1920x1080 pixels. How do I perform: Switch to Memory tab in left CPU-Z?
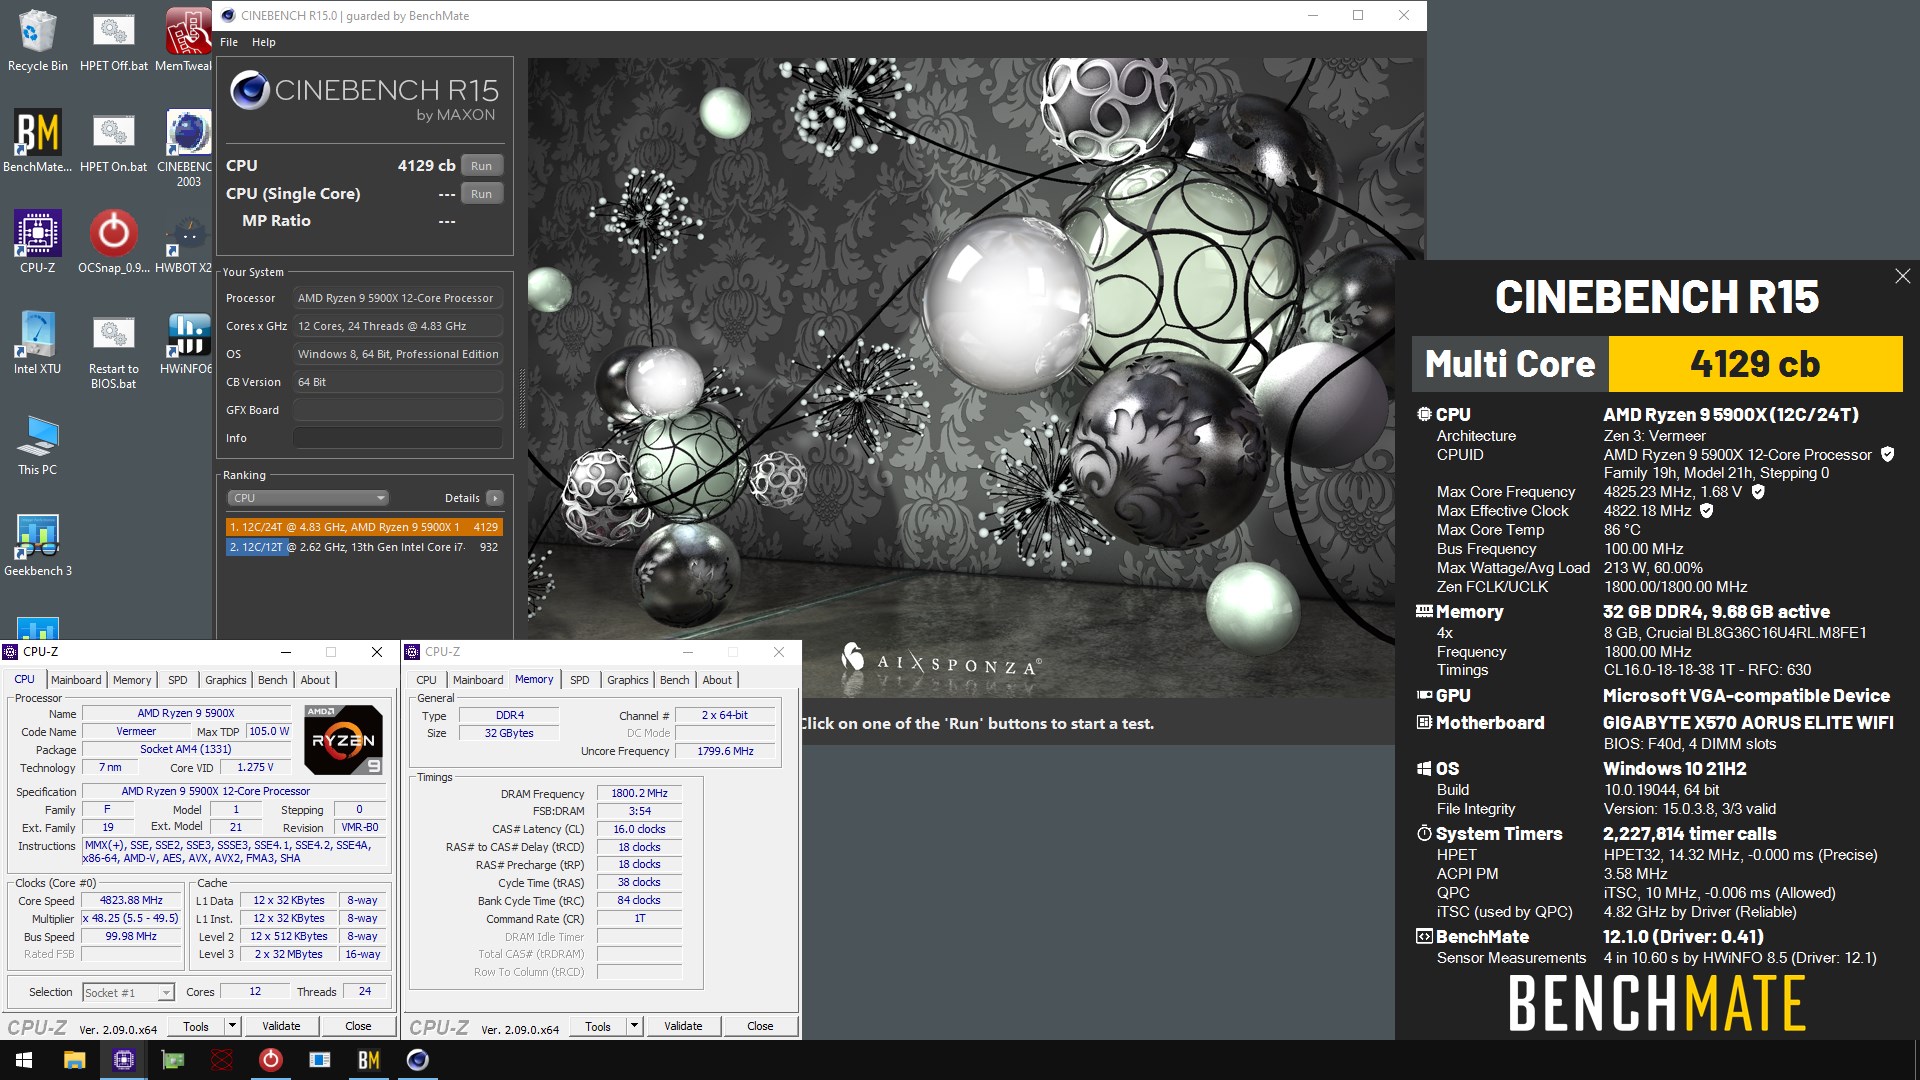click(132, 680)
